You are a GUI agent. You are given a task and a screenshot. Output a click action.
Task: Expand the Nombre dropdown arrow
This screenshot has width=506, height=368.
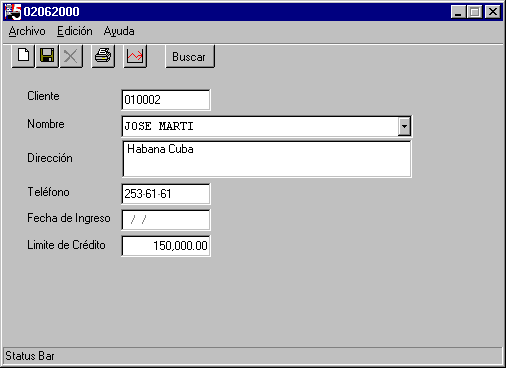point(404,126)
